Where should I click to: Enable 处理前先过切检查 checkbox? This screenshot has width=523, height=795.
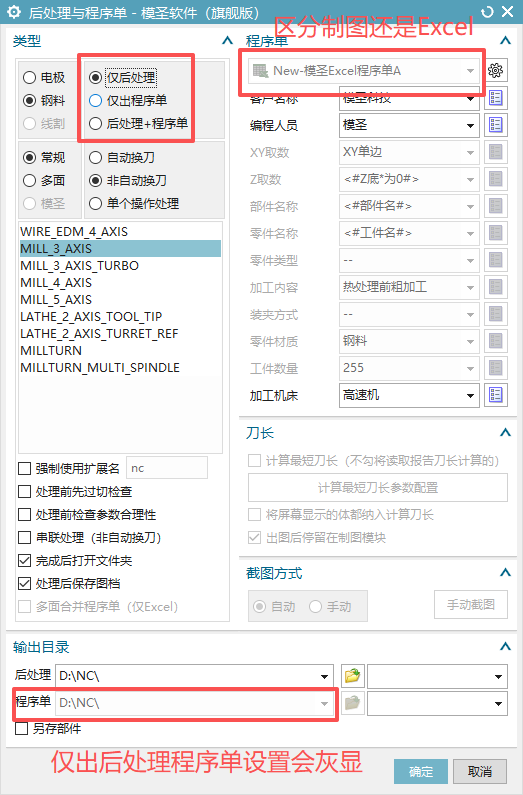pos(75,491)
